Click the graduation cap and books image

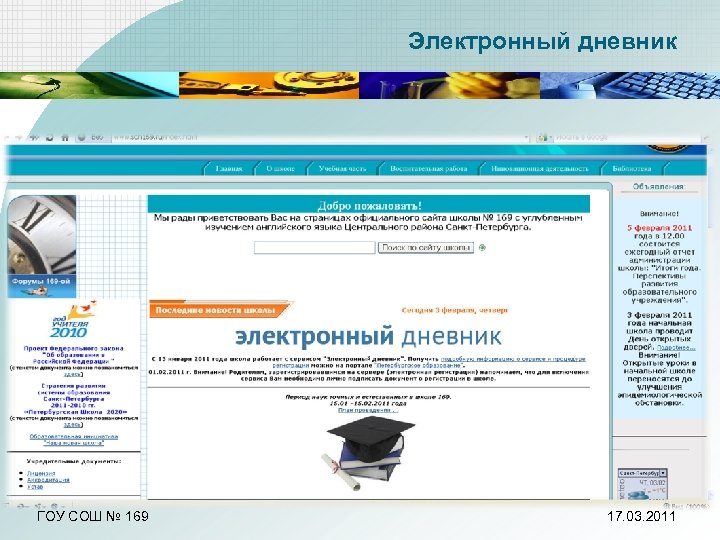tap(369, 454)
